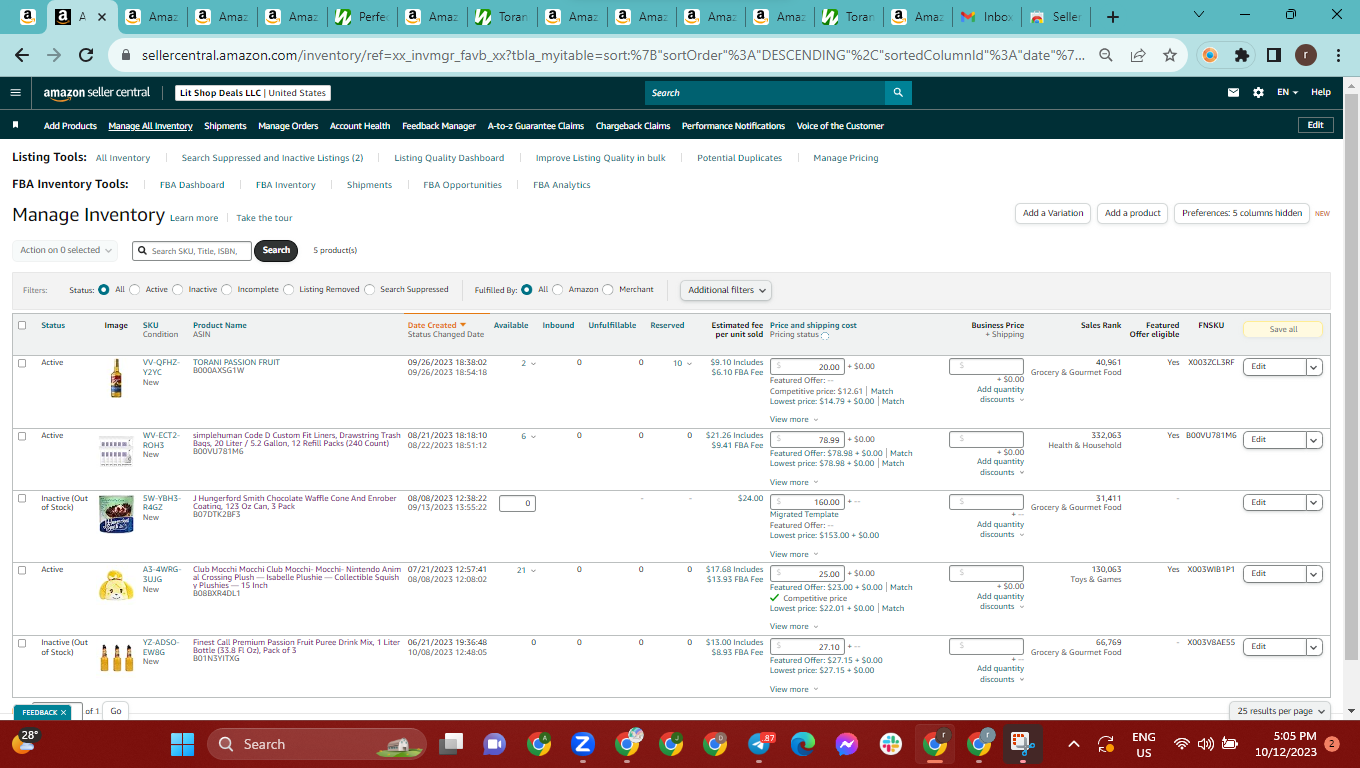Image resolution: width=1360 pixels, height=768 pixels.
Task: Check the box for the simplehuman Liners row
Action: (x=22, y=436)
